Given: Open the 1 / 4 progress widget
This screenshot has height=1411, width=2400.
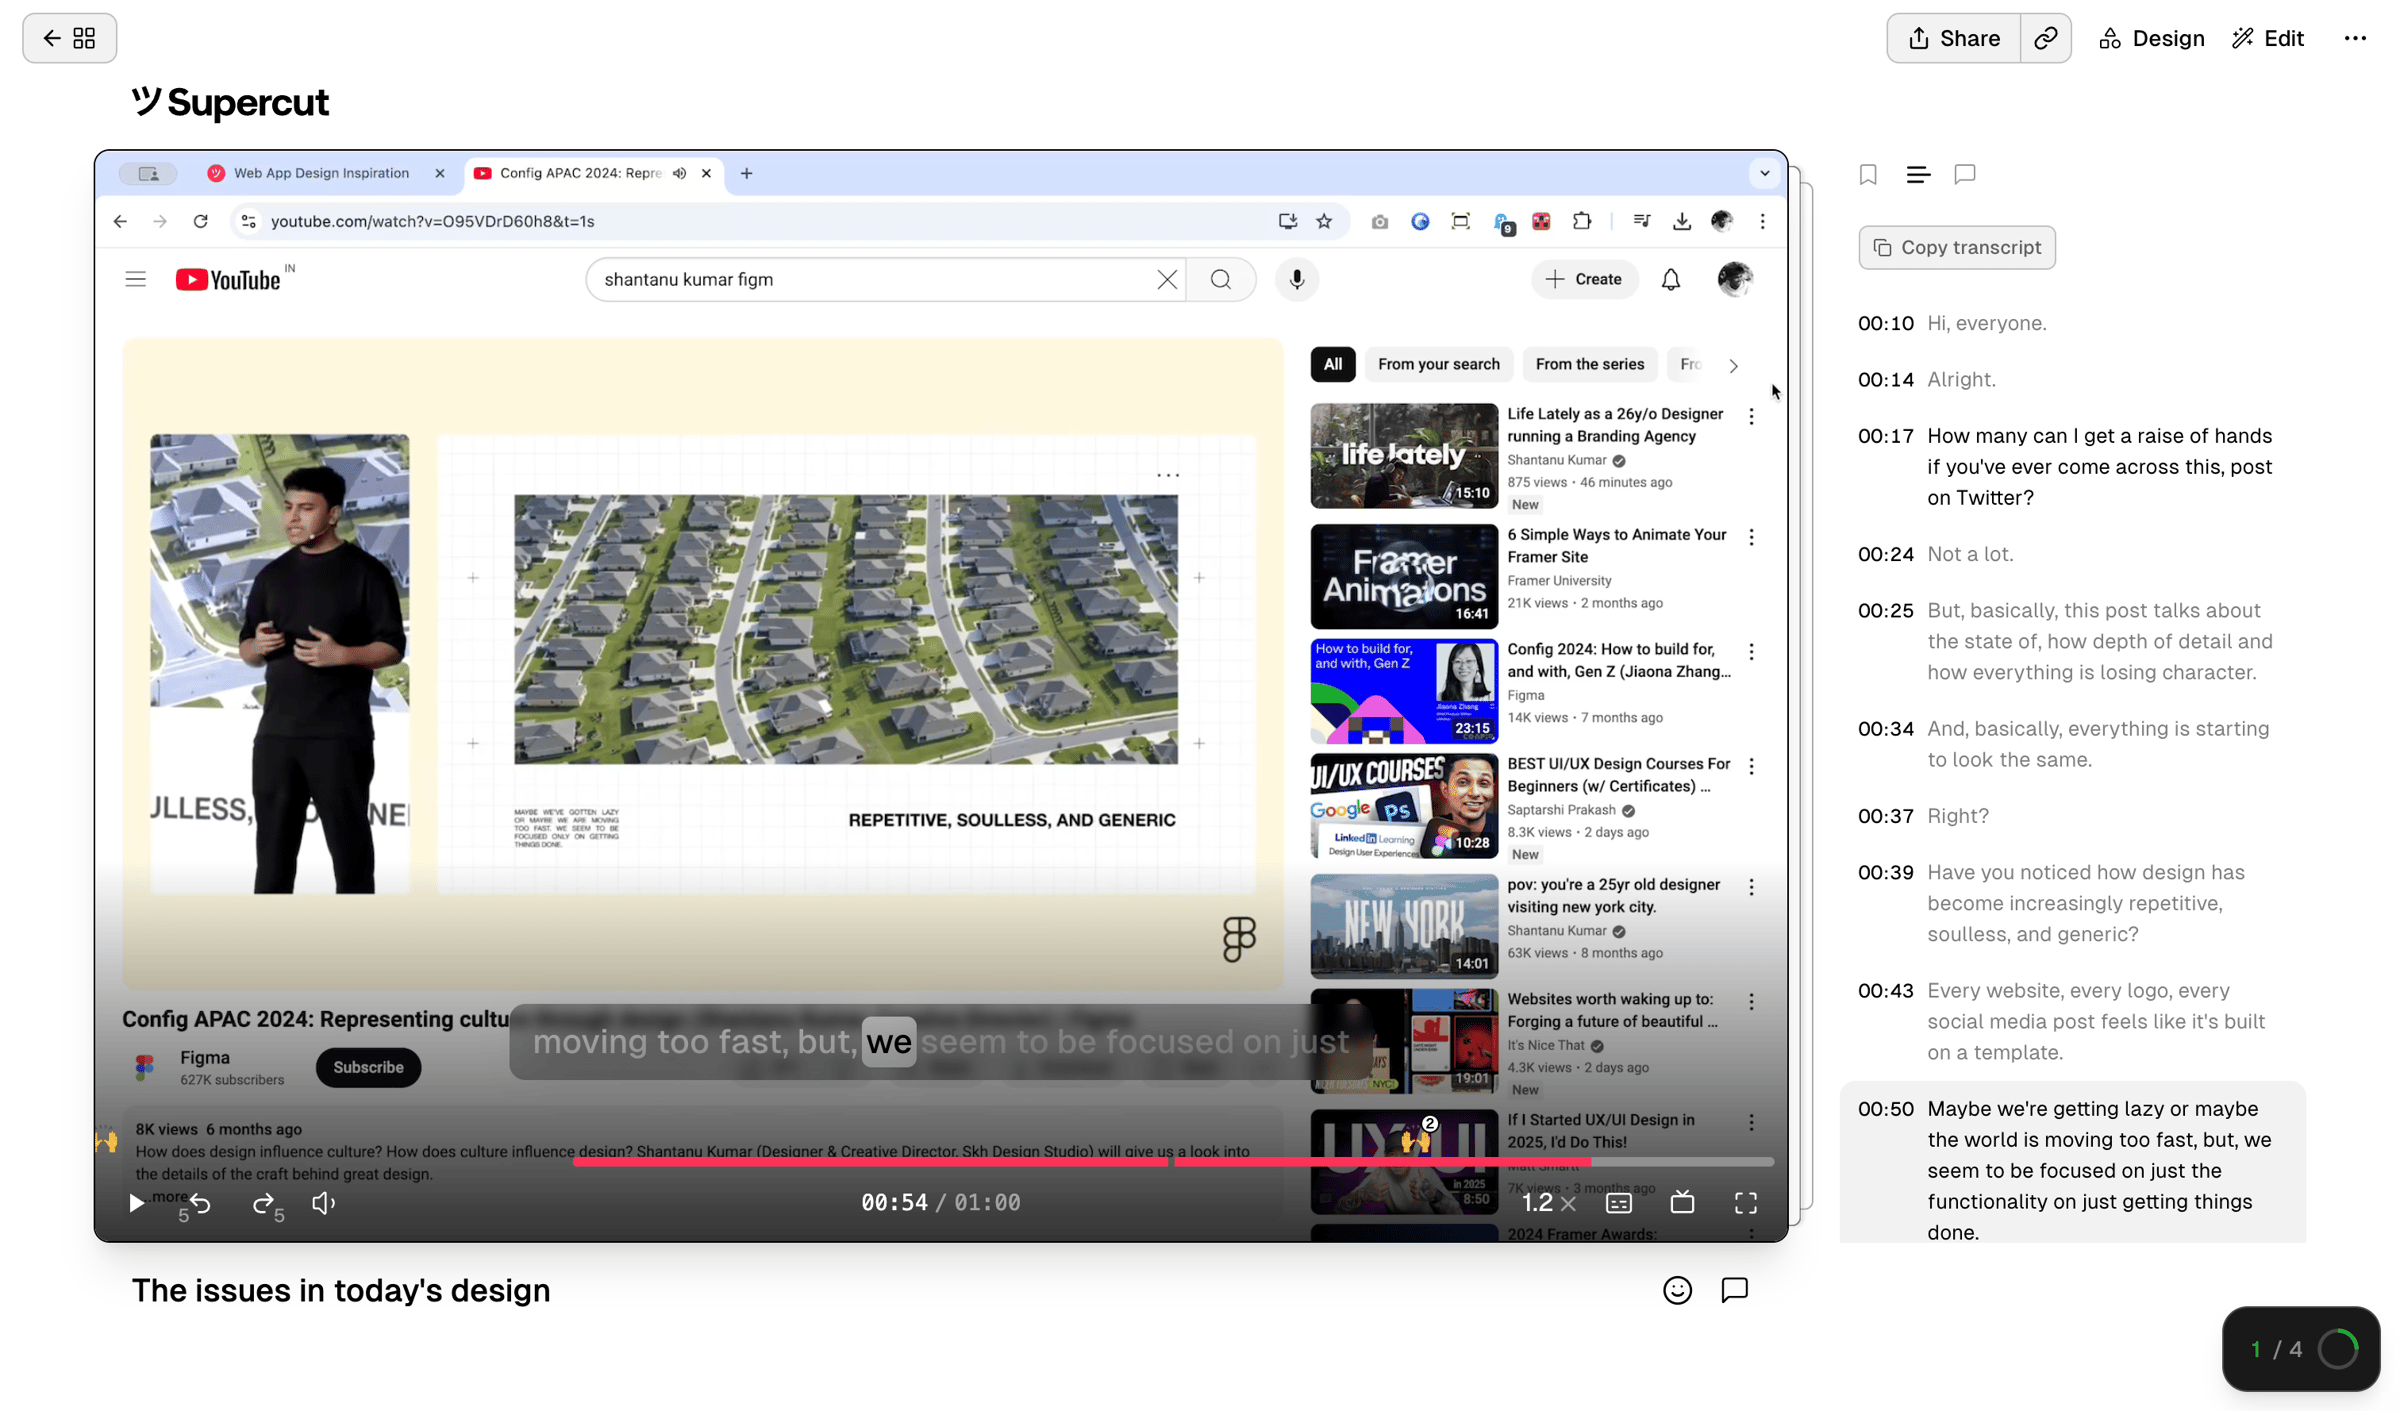Looking at the screenshot, I should point(2301,1349).
